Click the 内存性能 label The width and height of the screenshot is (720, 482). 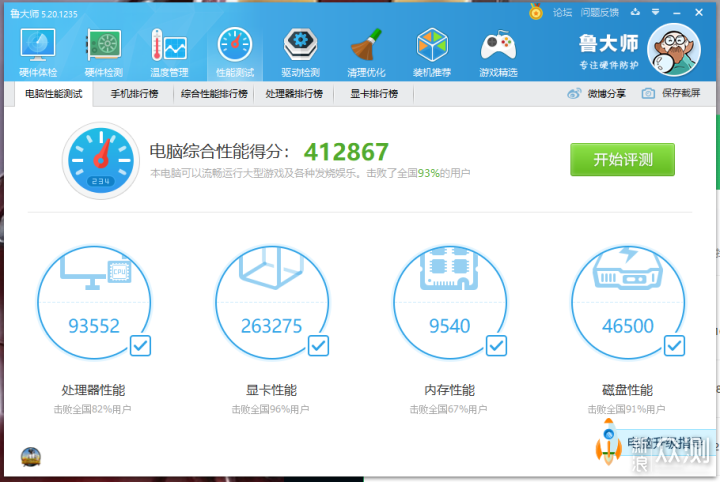[x=450, y=390]
